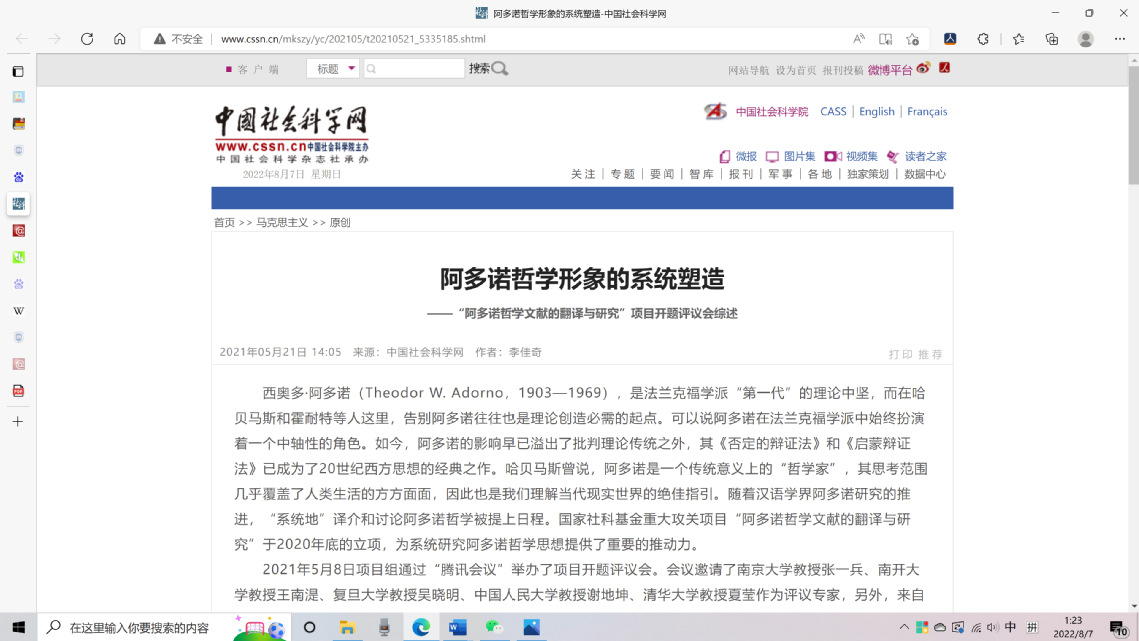Open browser Settings and more menu
Image resolution: width=1139 pixels, height=641 pixels.
click(x=1119, y=39)
